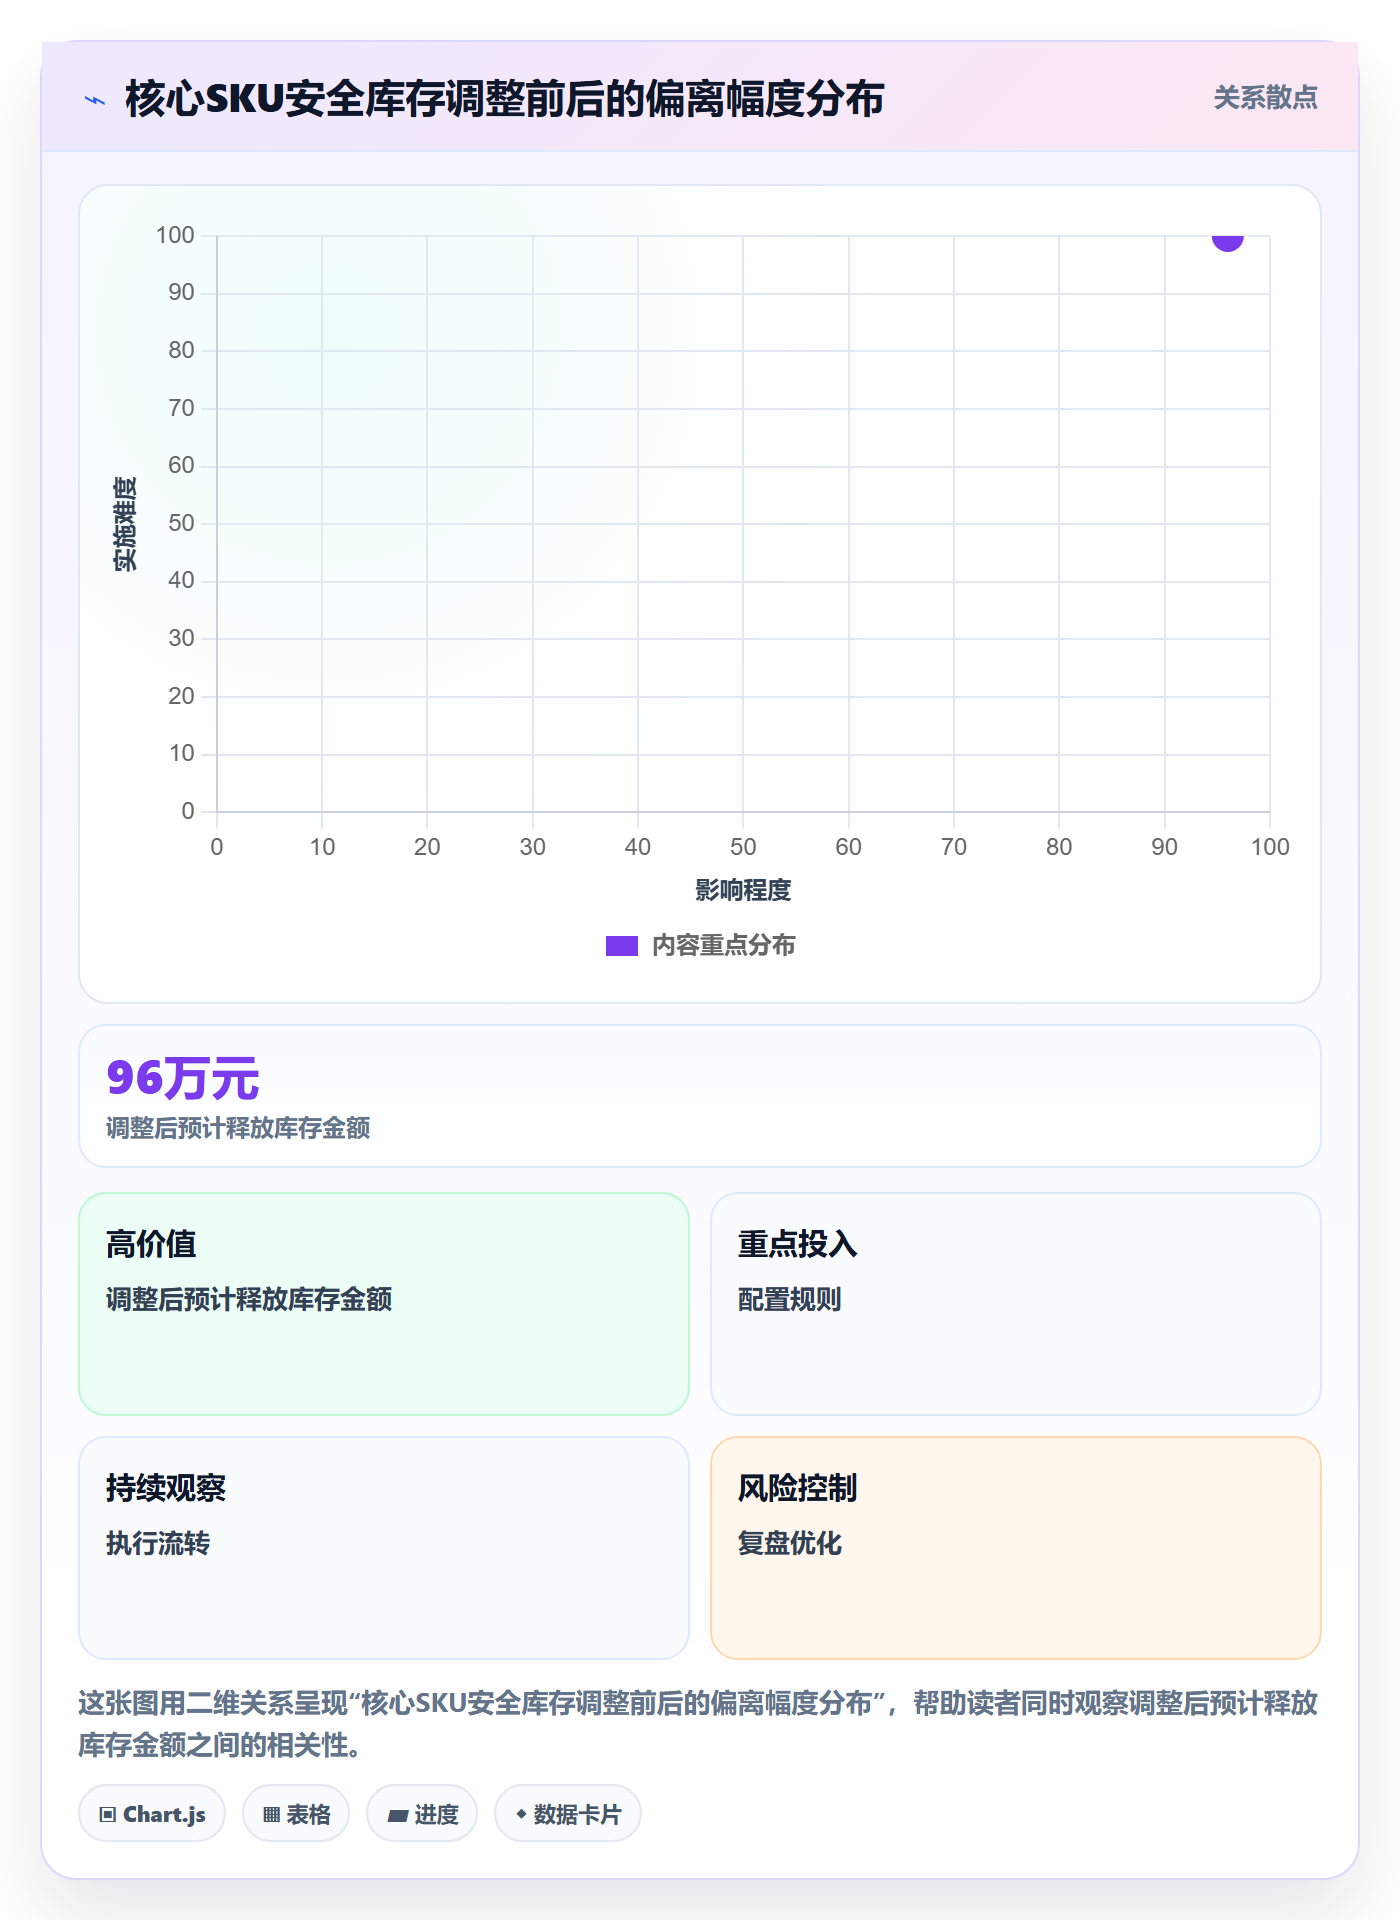Screen dimensions: 1400x1920
Task: Click the 执行流转 text in 持续观察 card
Action: click(x=158, y=1543)
